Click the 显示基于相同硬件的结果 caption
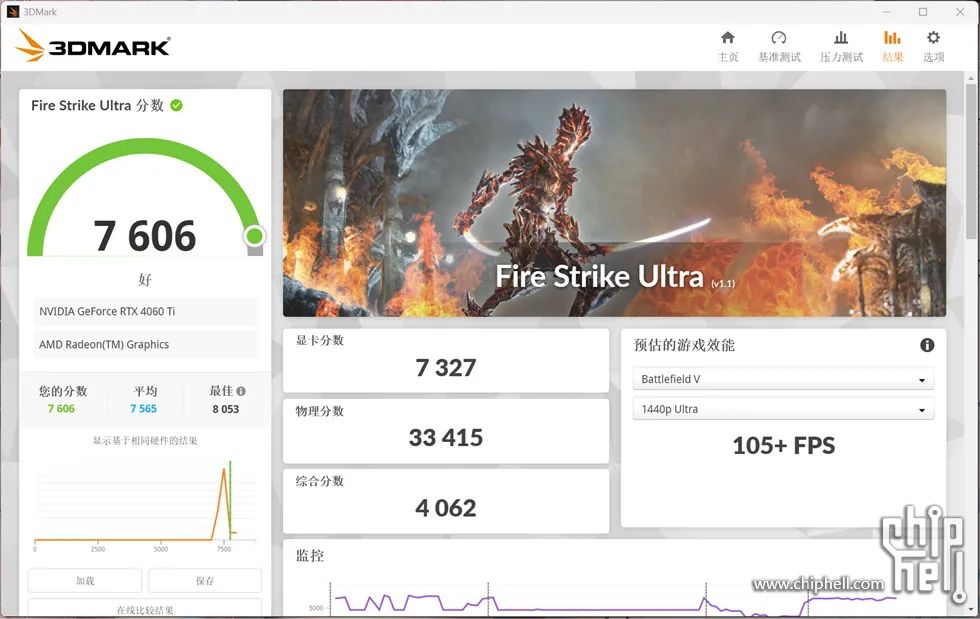 click(145, 441)
